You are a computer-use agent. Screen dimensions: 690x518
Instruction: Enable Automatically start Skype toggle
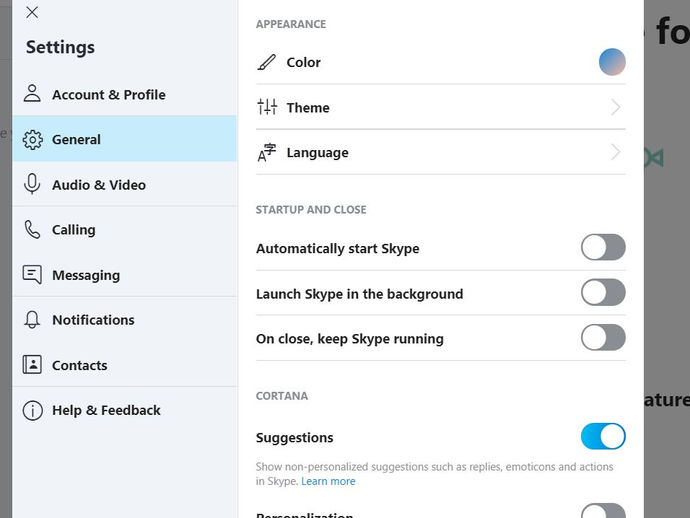click(603, 247)
